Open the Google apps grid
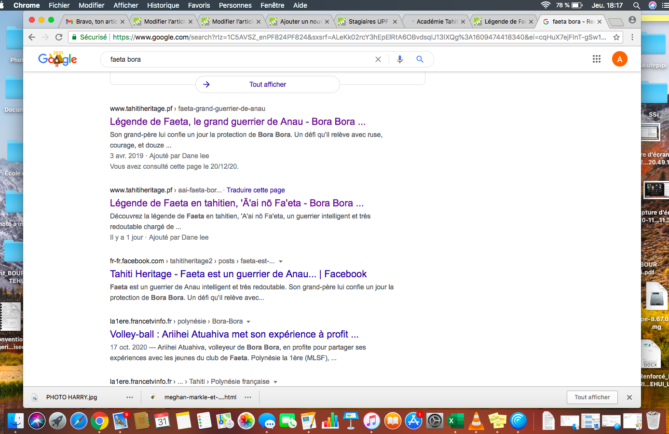This screenshot has width=669, height=434. point(596,59)
